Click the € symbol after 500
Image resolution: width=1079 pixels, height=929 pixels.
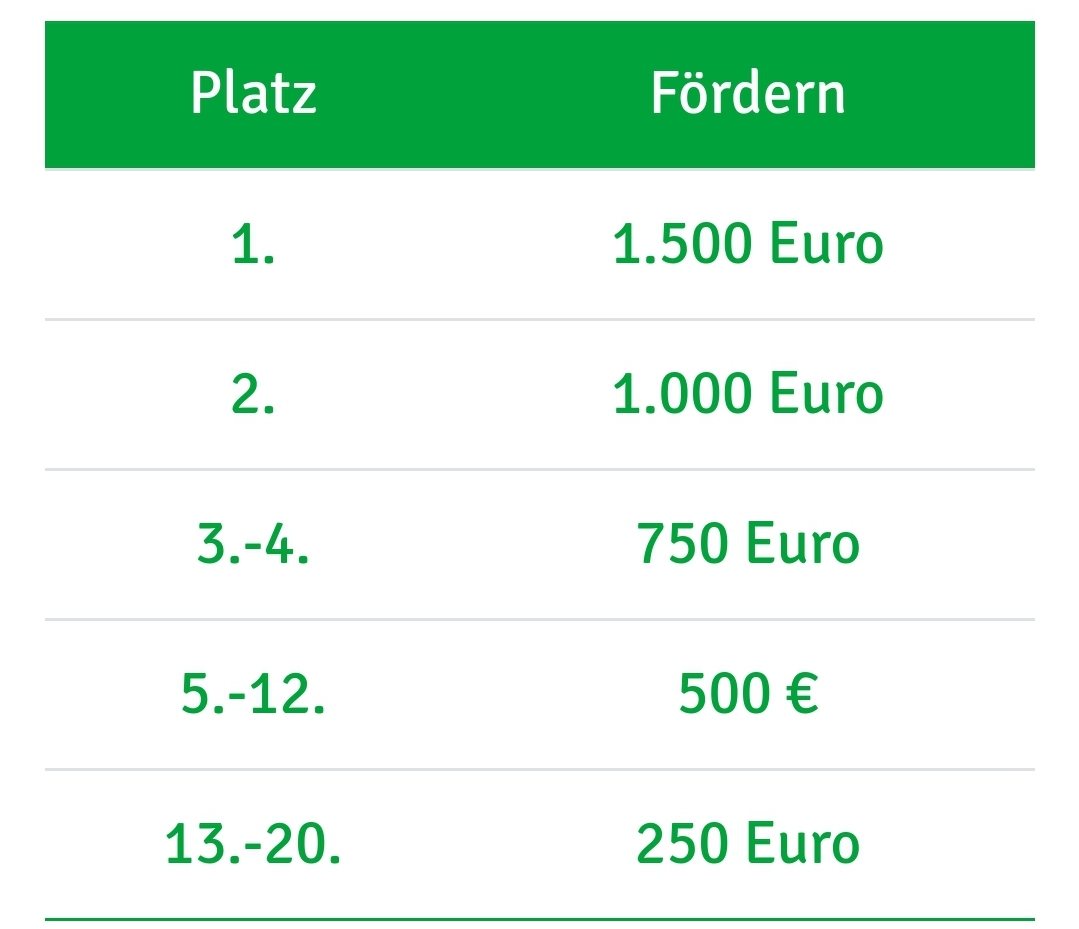[800, 695]
